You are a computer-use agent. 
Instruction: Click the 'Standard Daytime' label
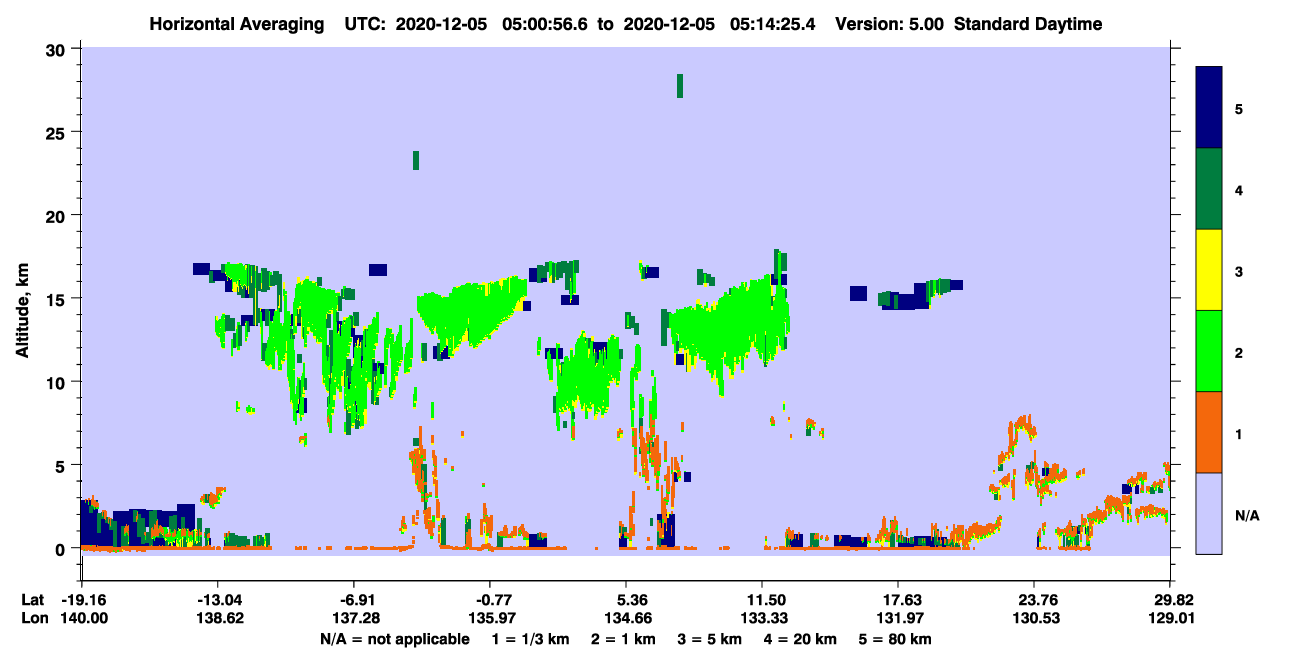1028,24
